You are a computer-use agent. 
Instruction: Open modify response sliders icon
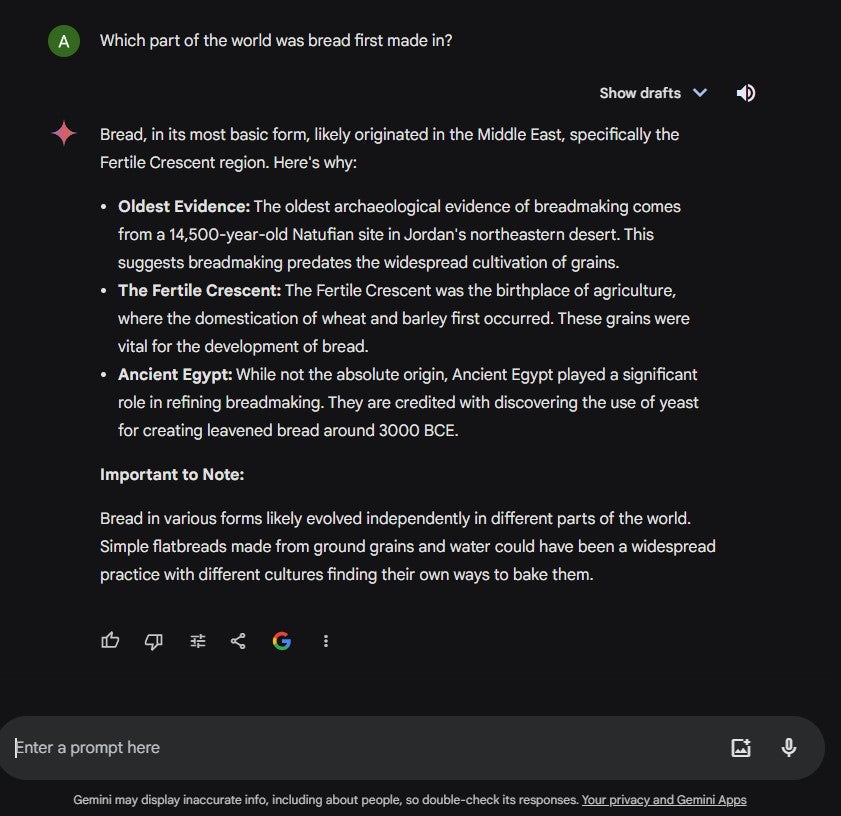pos(197,641)
